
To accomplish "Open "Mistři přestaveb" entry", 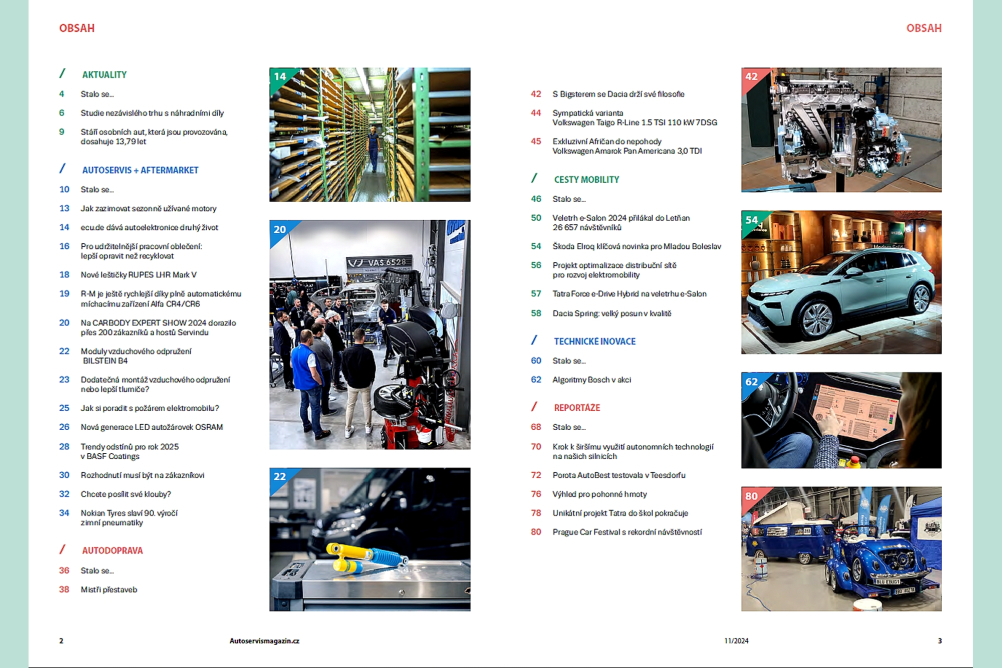I will tap(109, 589).
